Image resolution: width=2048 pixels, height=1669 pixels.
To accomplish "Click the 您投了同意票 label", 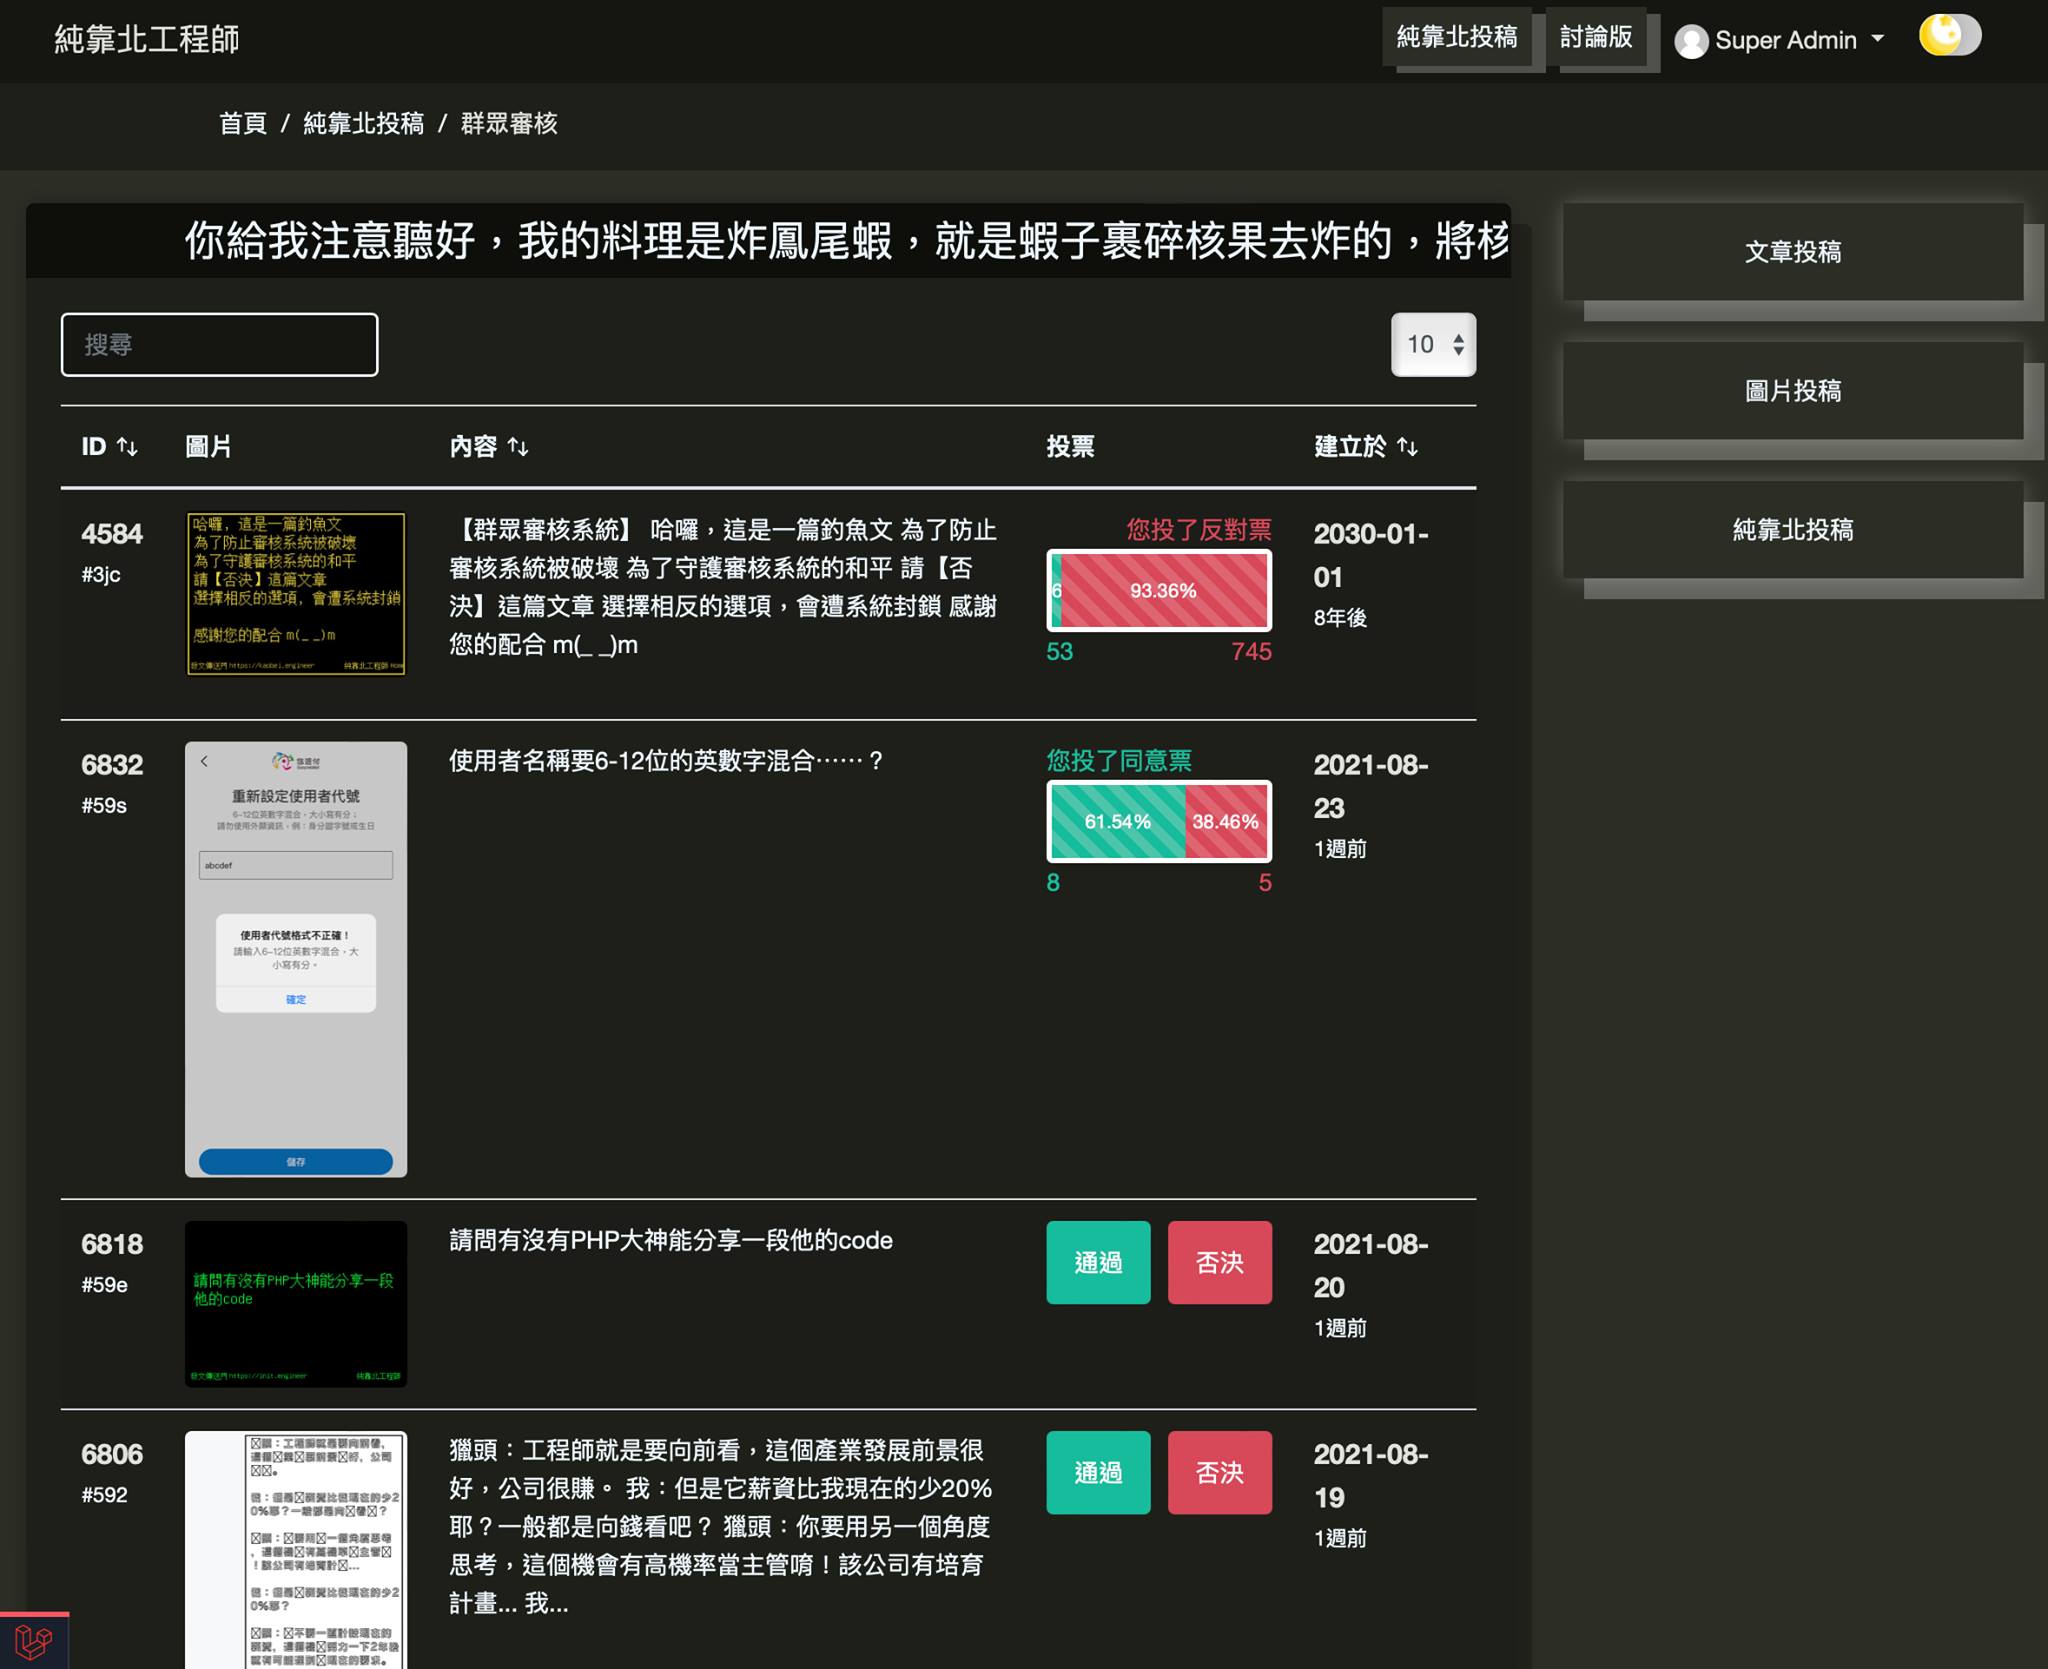I will click(1119, 761).
